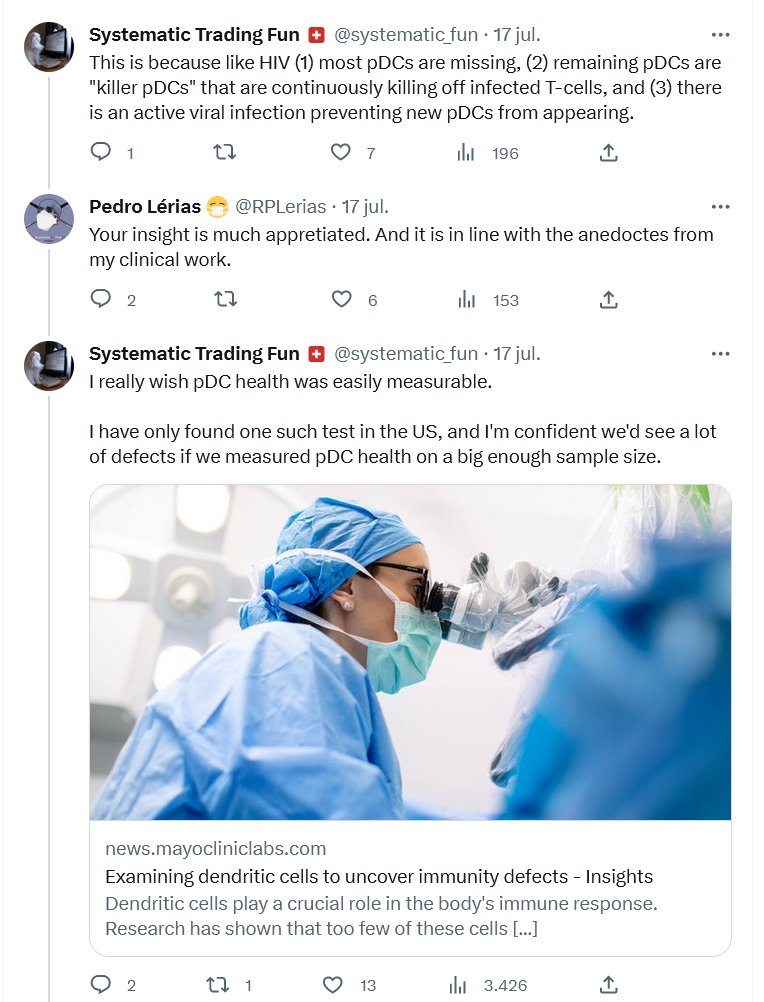Like Pedro Lérias's tweet
The height and width of the screenshot is (1002, 764).
(341, 299)
